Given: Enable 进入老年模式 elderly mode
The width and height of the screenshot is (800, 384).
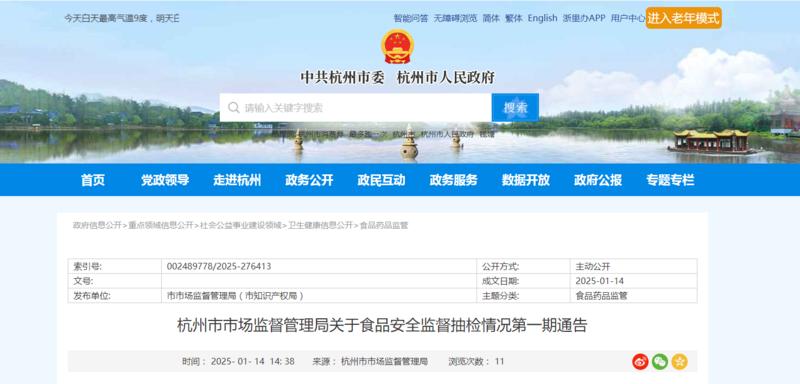Looking at the screenshot, I should (x=684, y=18).
